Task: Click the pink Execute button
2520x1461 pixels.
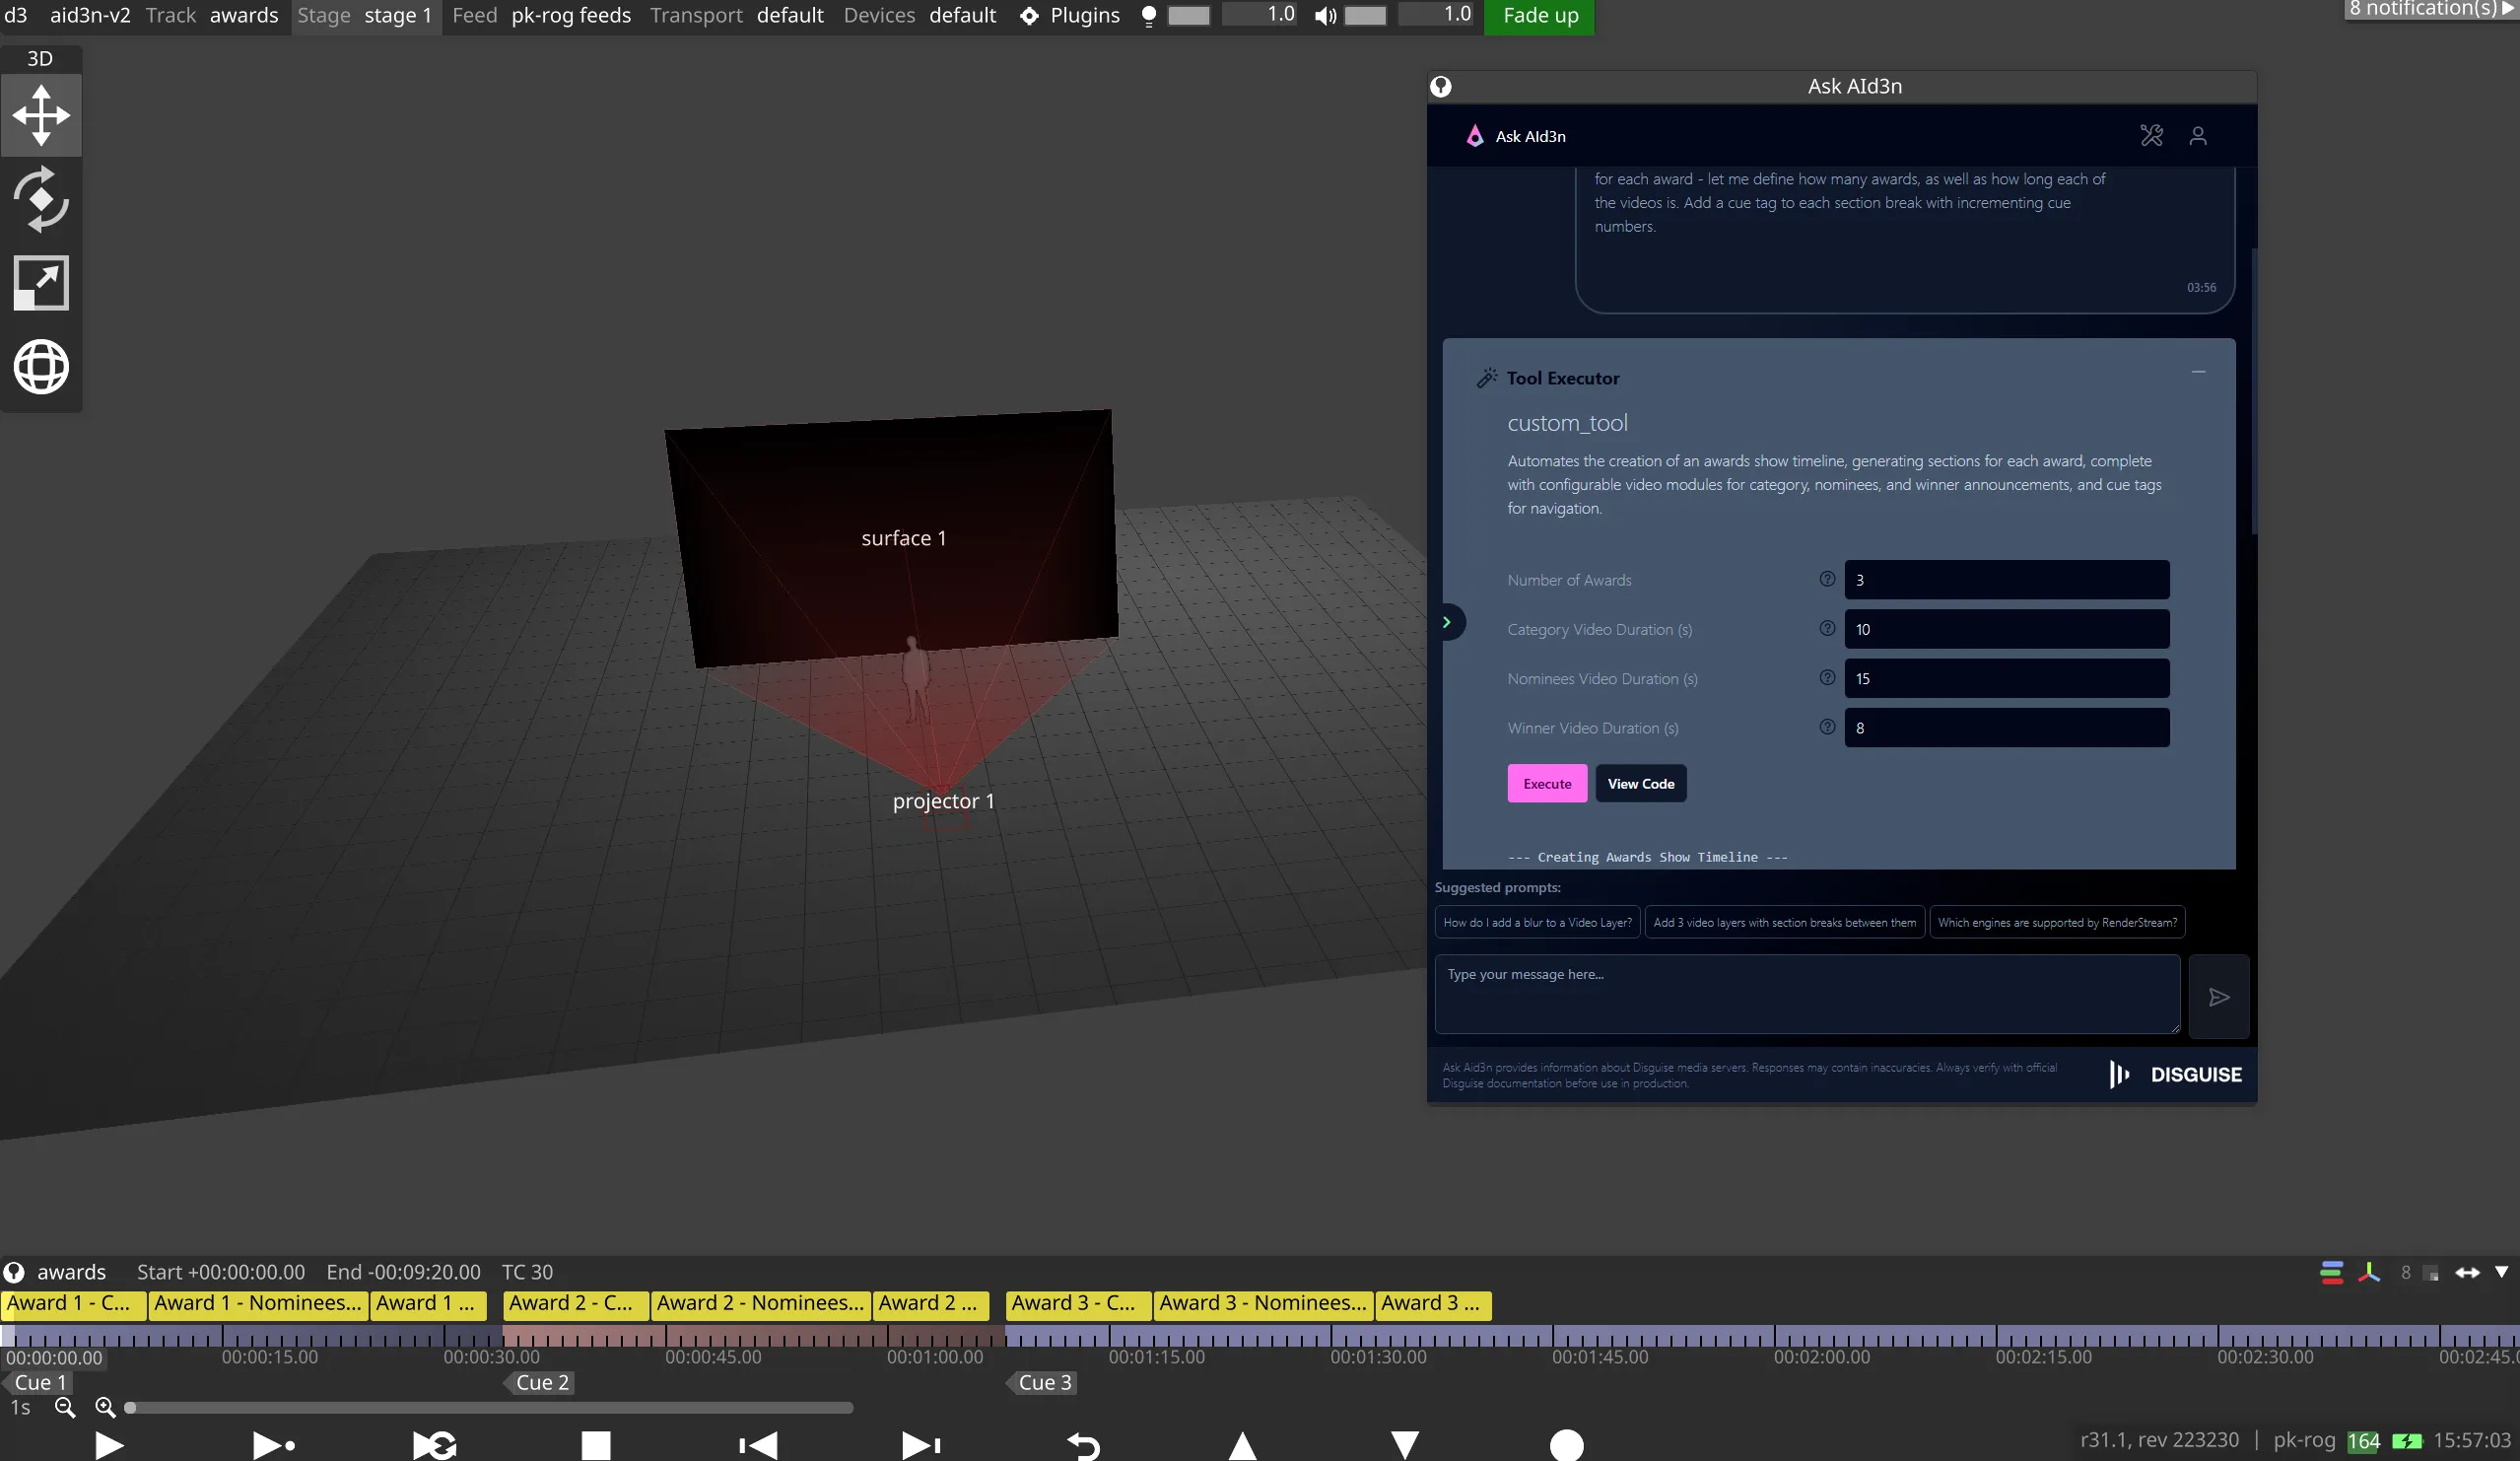Action: (1546, 784)
